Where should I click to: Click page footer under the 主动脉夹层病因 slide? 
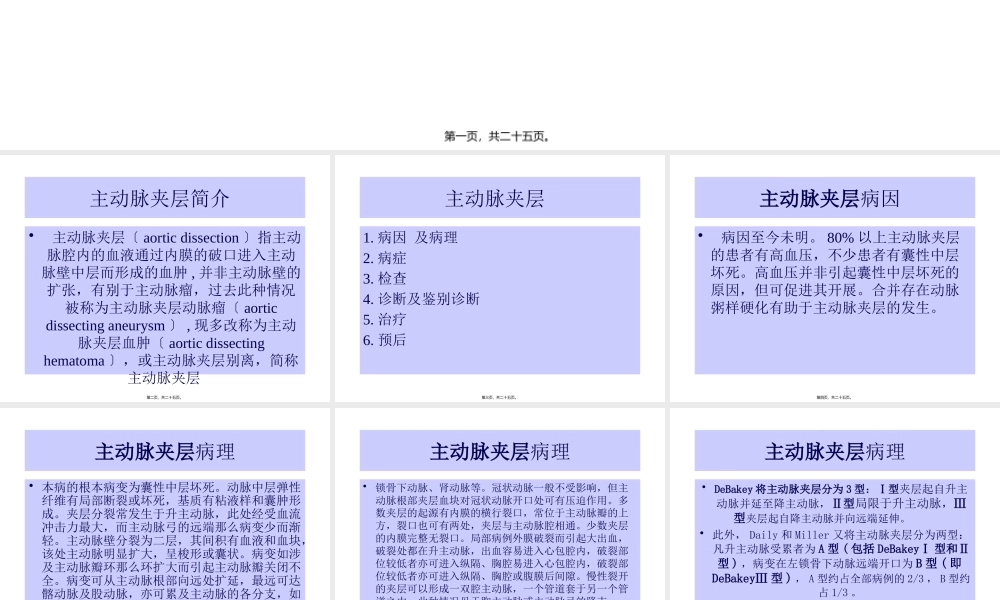click(x=834, y=397)
